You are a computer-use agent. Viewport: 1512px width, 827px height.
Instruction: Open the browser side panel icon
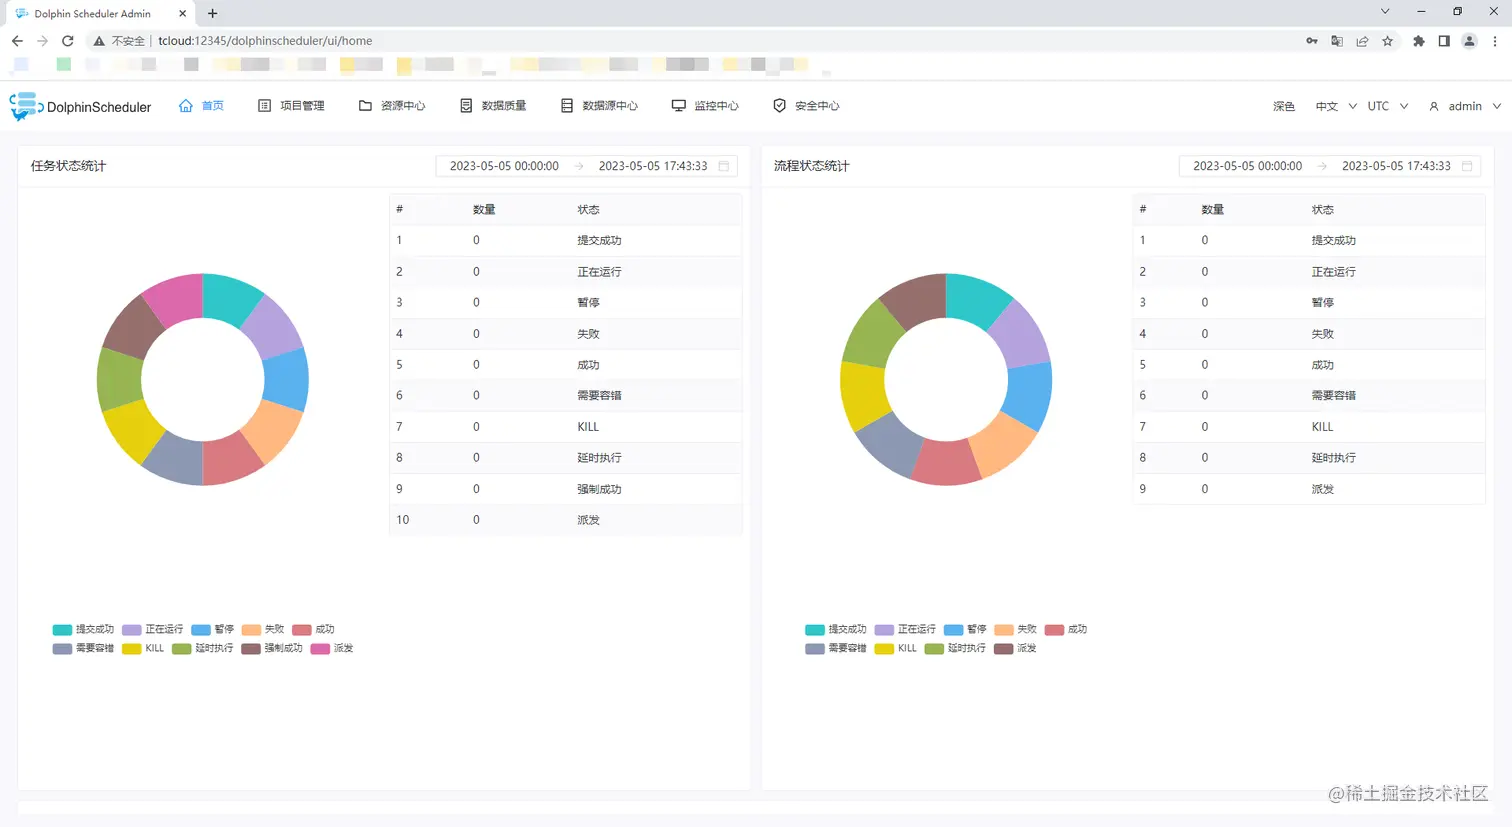1444,41
